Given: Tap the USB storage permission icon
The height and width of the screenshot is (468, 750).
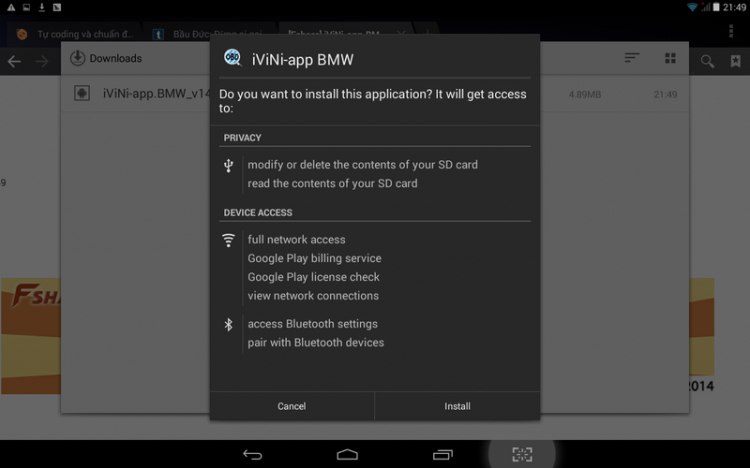Looking at the screenshot, I should (x=229, y=166).
